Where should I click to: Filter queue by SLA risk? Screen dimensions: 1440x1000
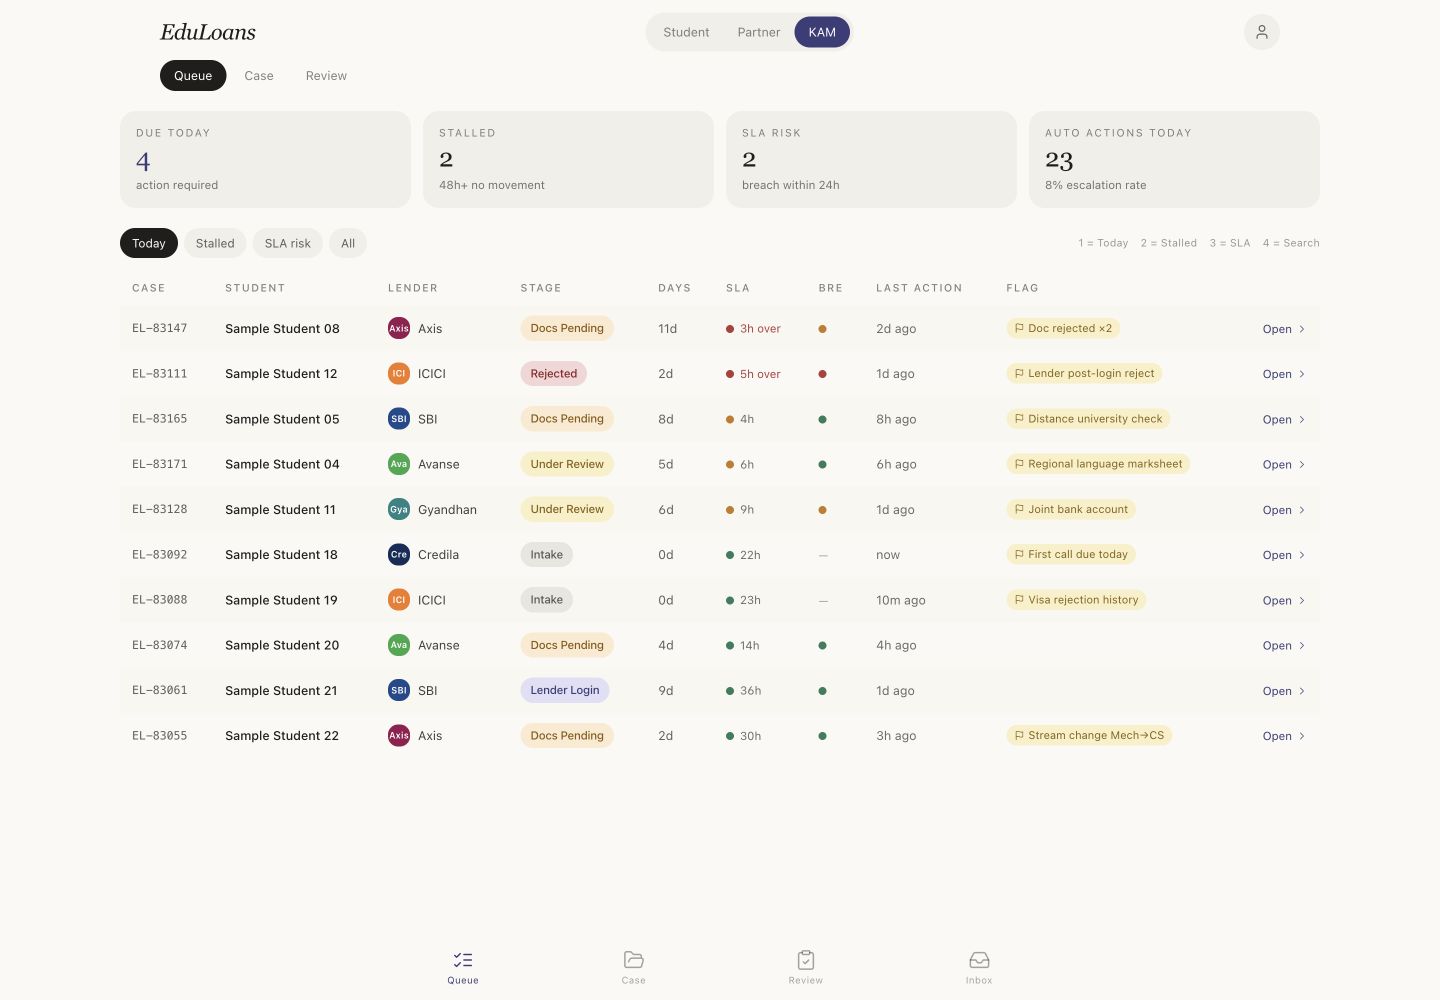click(x=287, y=243)
